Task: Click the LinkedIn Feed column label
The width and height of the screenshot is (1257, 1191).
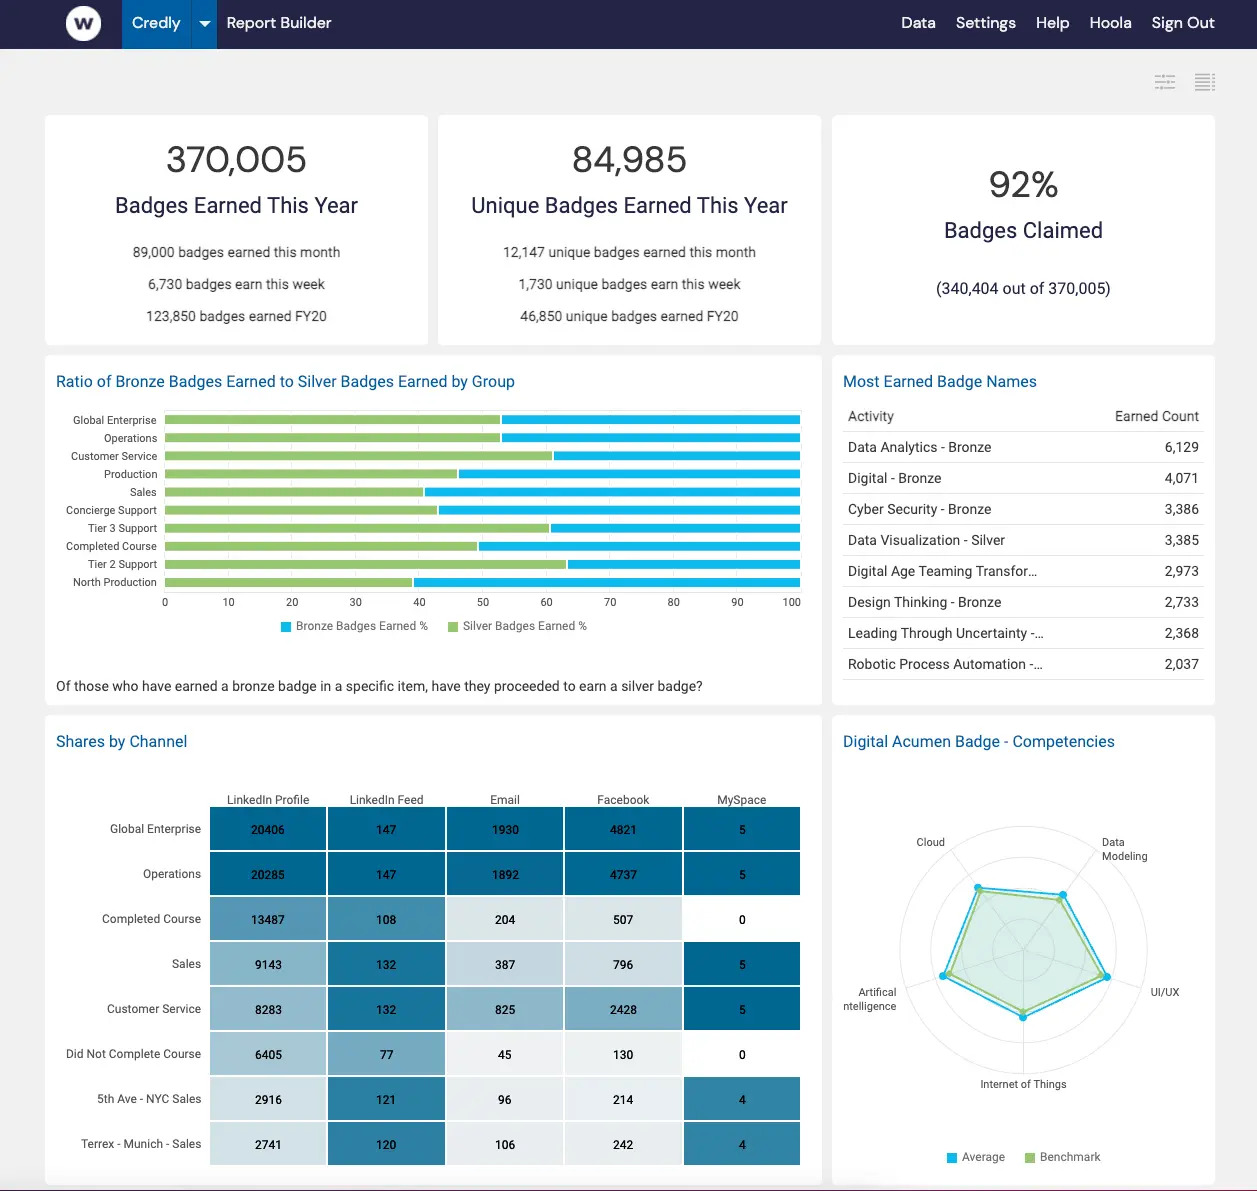Action: point(386,800)
